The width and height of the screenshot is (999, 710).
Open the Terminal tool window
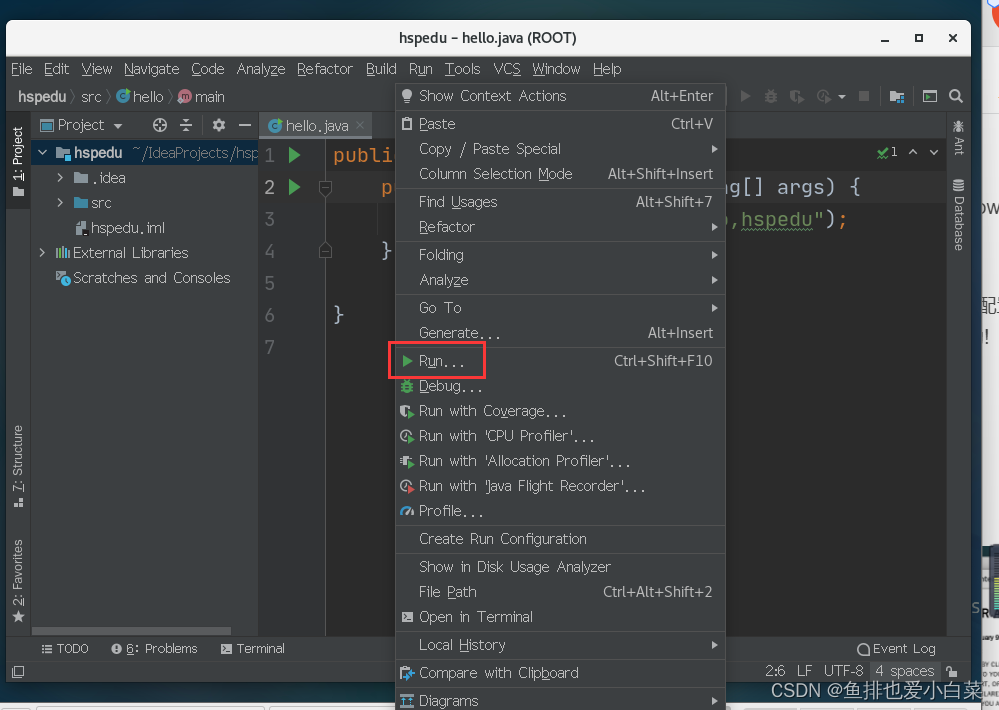pos(253,648)
